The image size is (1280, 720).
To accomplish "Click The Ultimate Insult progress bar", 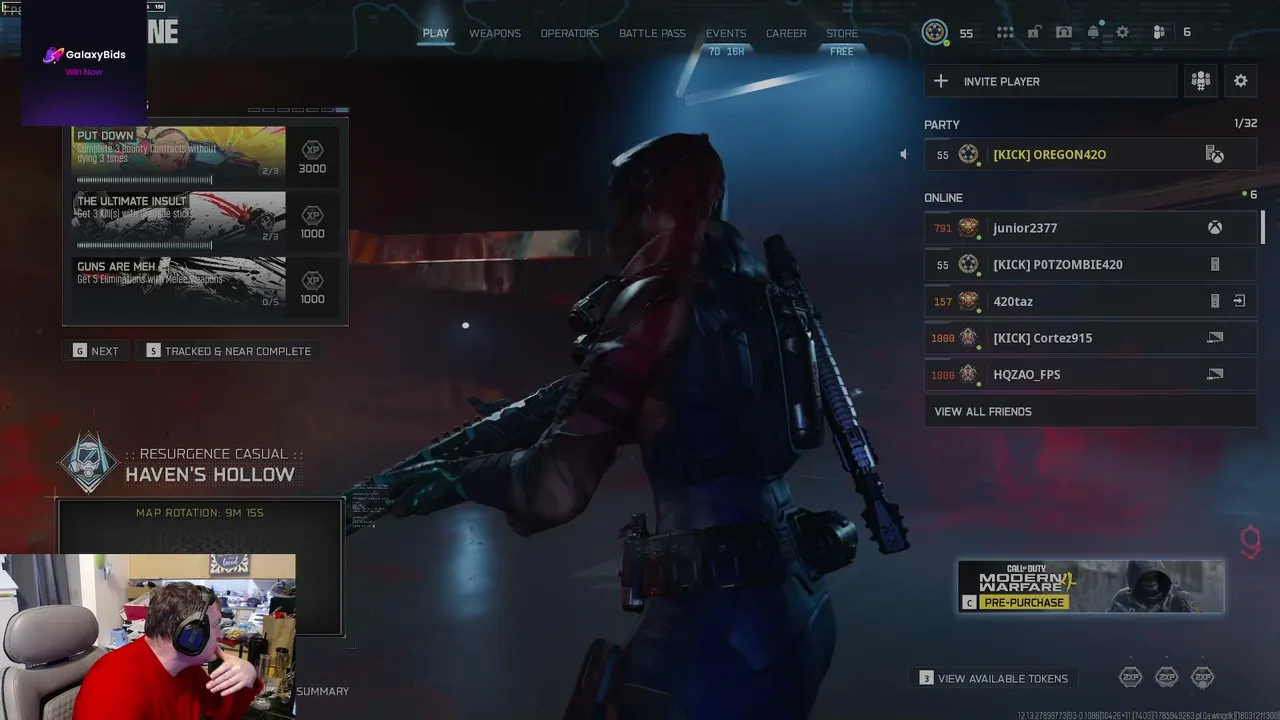I will pyautogui.click(x=144, y=245).
